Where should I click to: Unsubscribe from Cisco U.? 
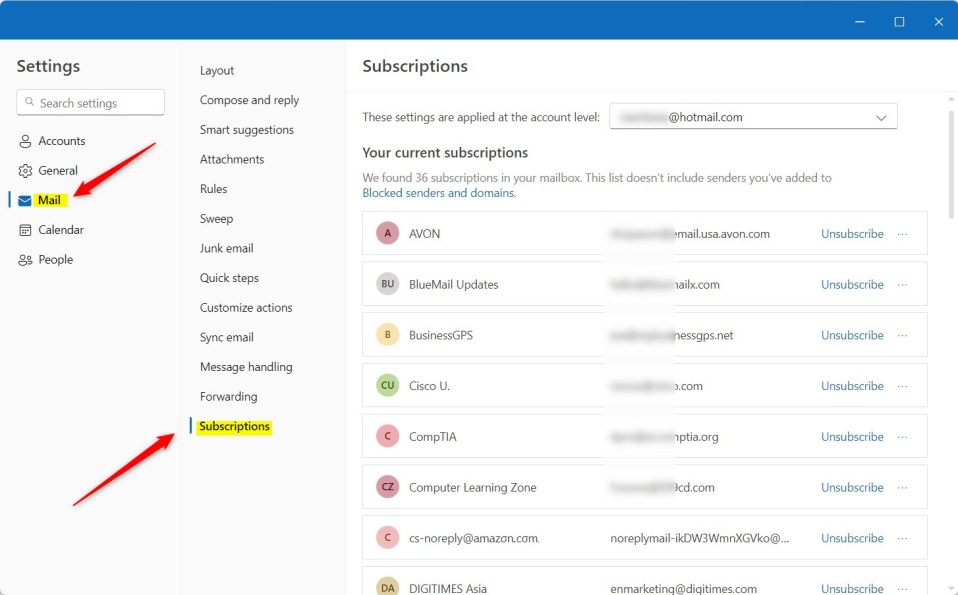[x=852, y=386]
